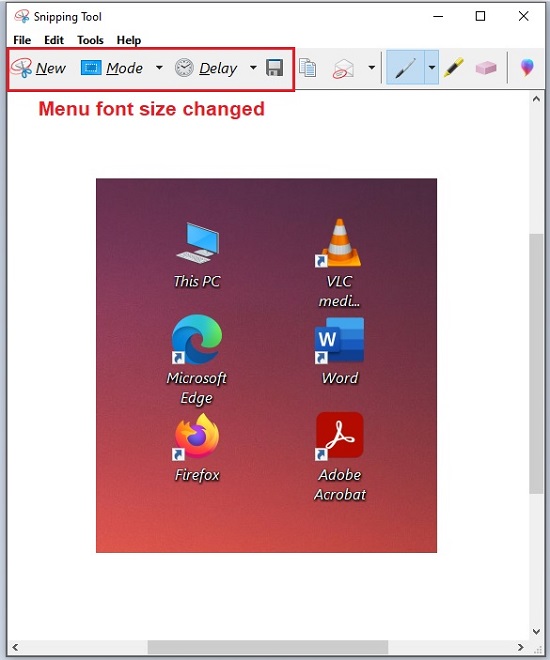Edit with Paint 3D icon
550x660 pixels.
527,67
